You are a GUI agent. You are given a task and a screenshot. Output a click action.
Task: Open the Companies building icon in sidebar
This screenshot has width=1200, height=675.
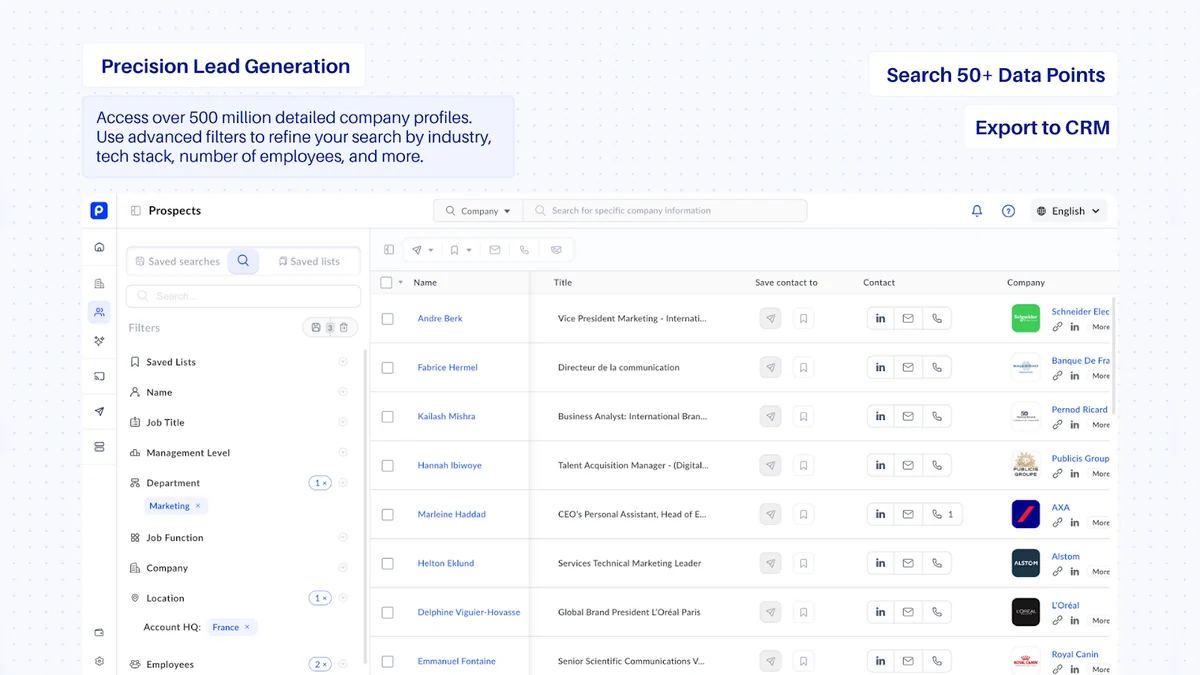click(99, 284)
